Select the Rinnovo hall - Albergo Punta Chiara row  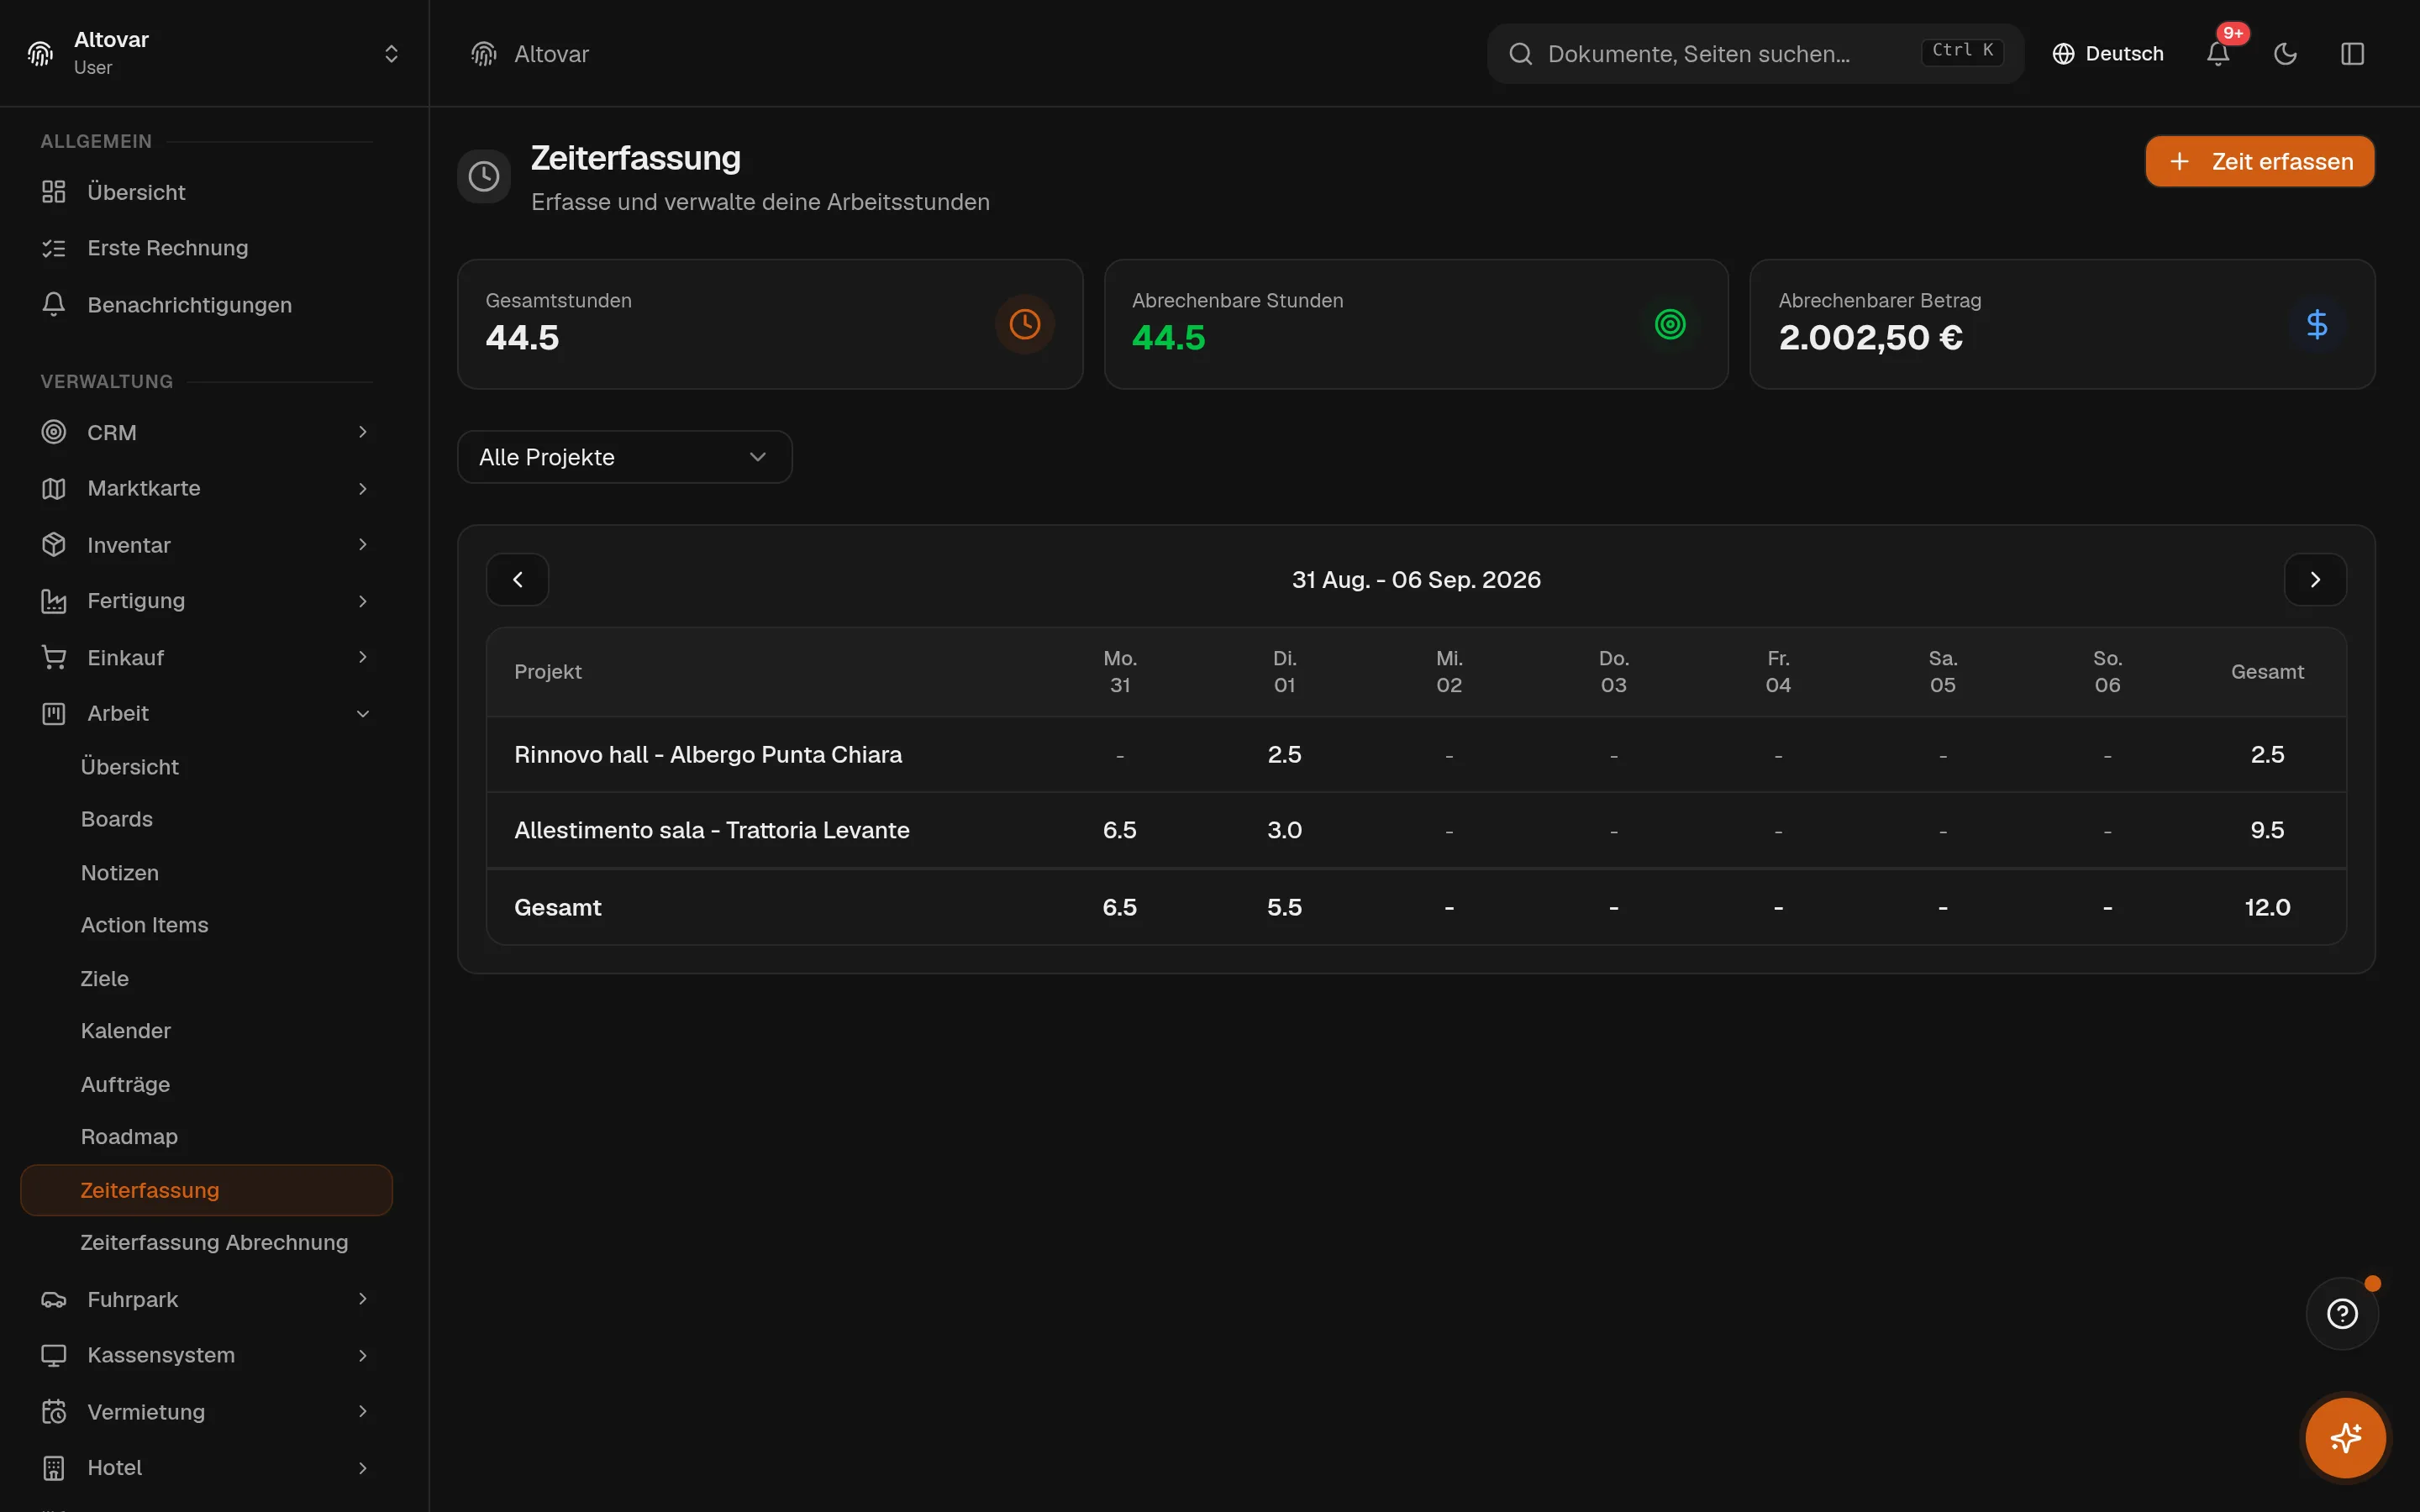(1416, 755)
